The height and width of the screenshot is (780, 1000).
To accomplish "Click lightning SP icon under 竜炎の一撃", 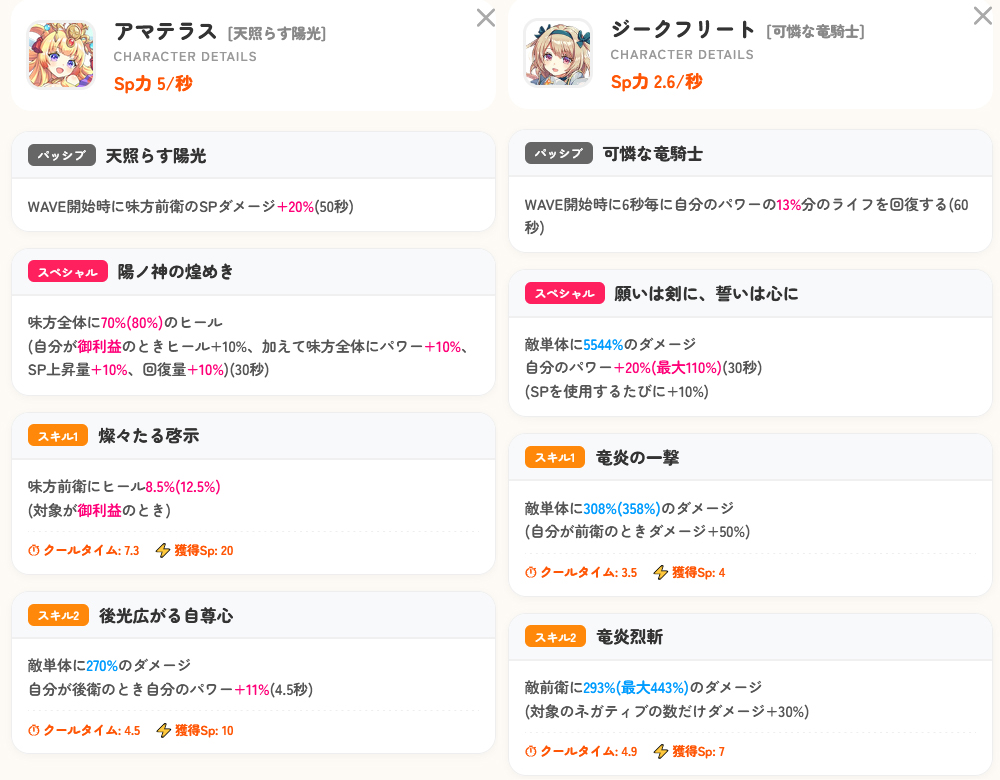I will [x=660, y=572].
